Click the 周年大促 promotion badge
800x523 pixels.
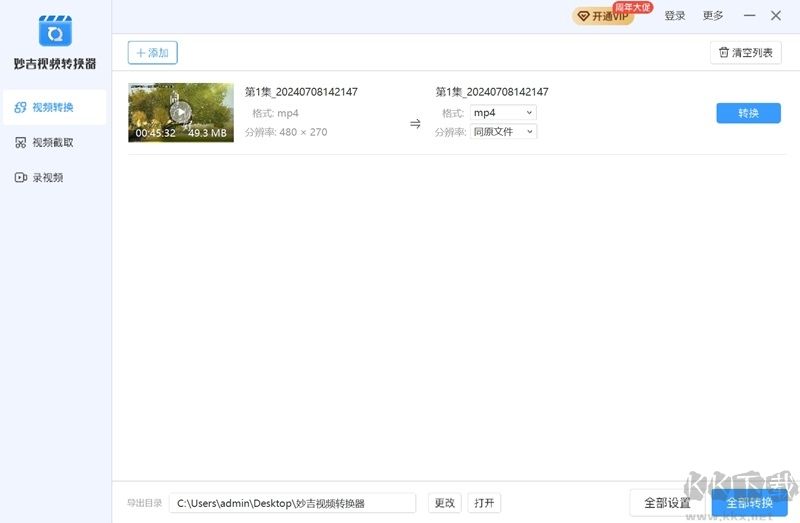click(633, 7)
